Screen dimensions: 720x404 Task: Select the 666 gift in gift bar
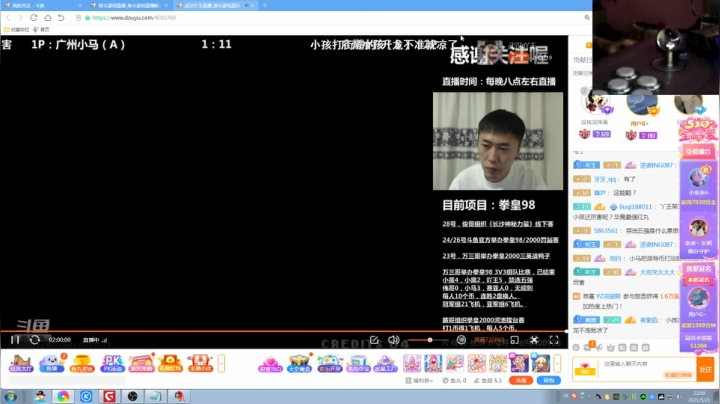click(498, 364)
